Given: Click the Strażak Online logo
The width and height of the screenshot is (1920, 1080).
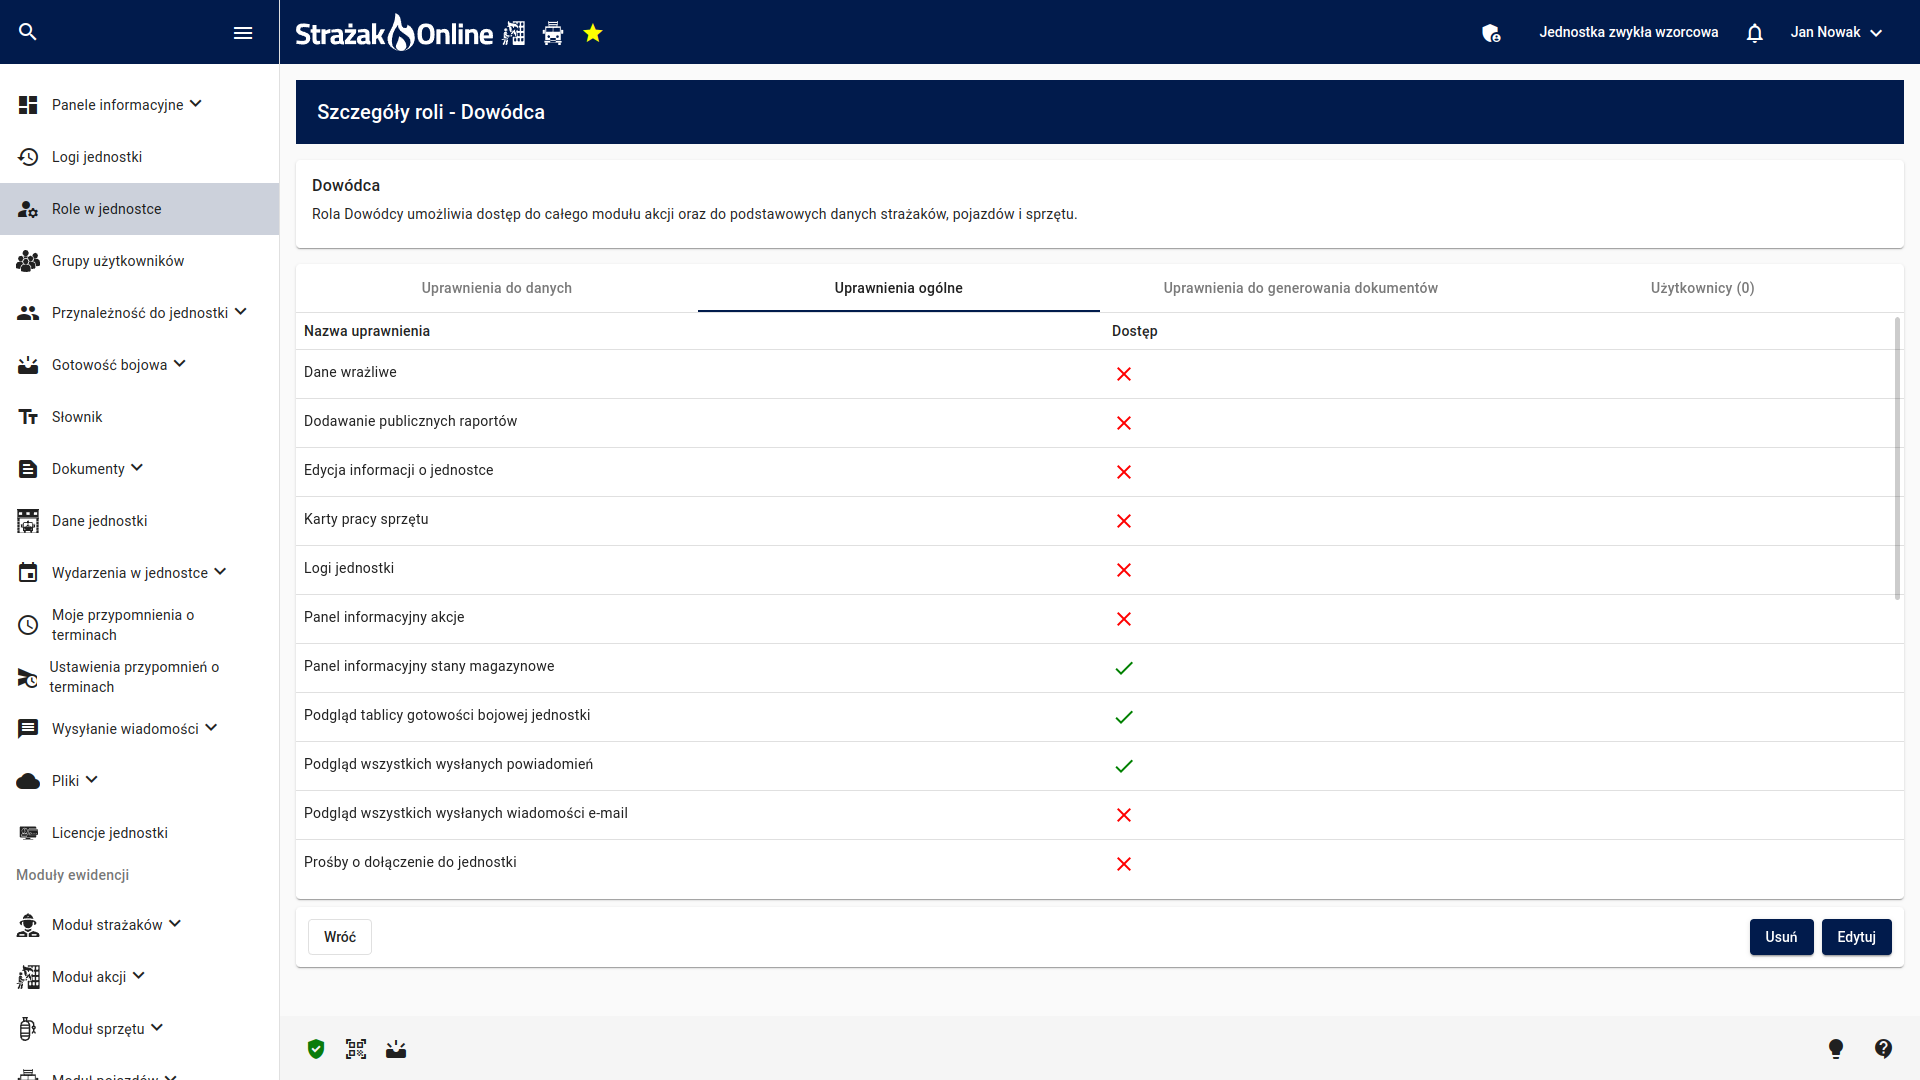Looking at the screenshot, I should (x=394, y=33).
